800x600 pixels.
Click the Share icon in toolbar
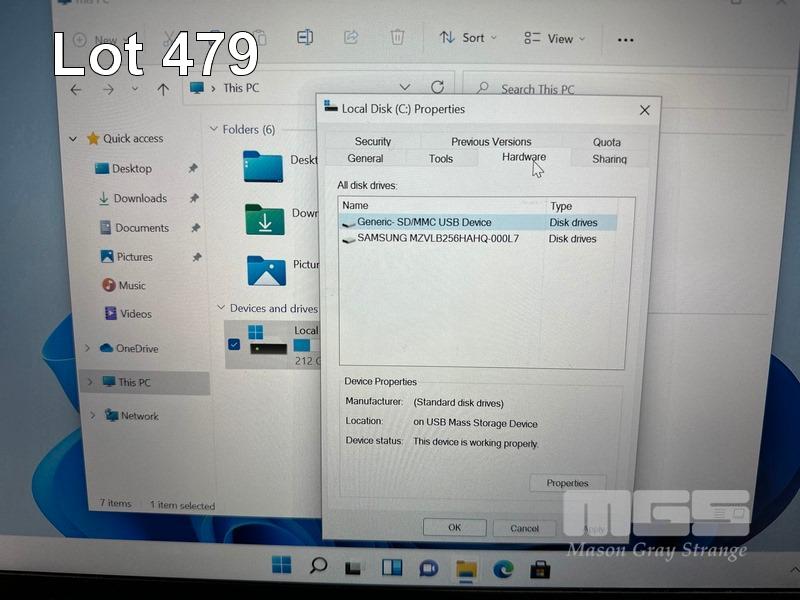click(x=351, y=37)
